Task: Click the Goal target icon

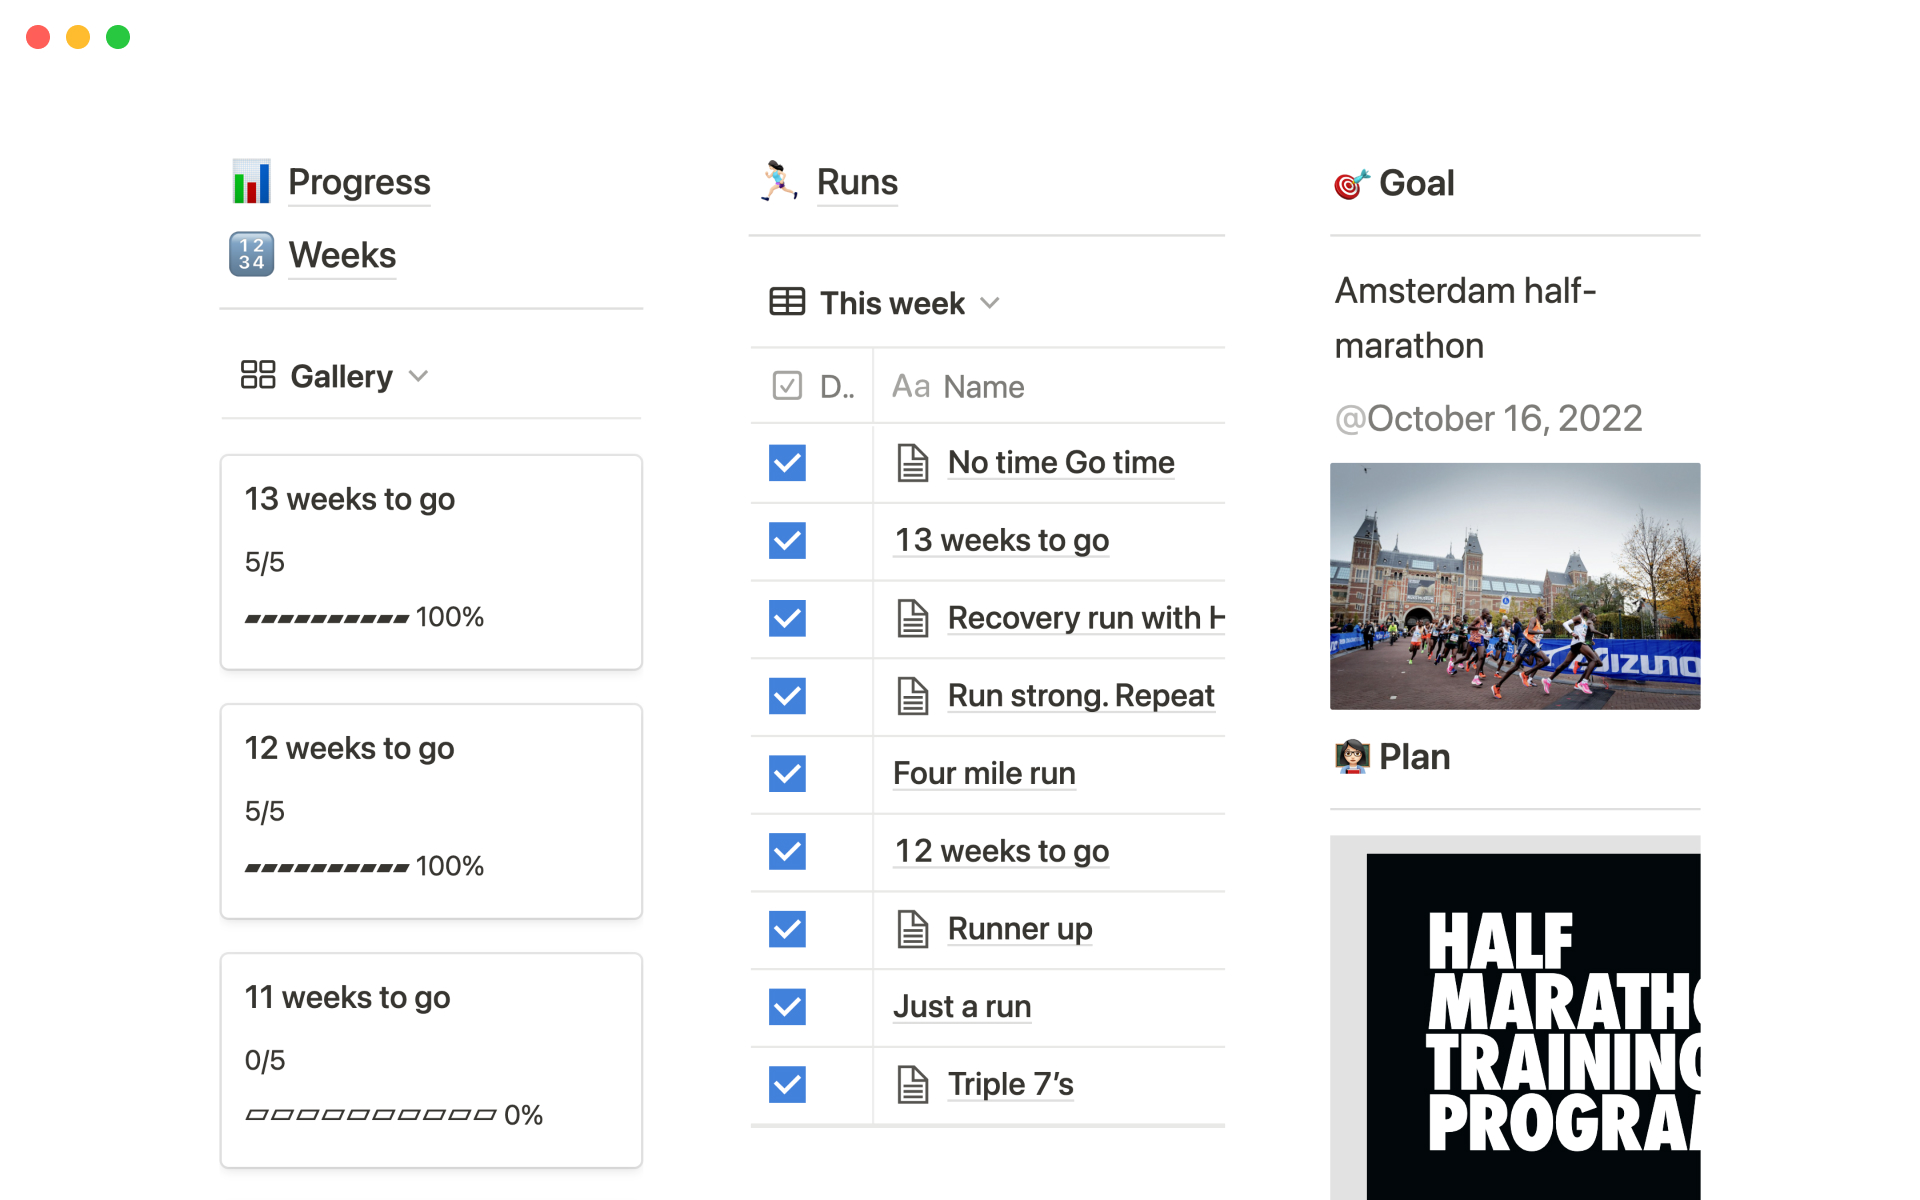Action: (x=1351, y=184)
